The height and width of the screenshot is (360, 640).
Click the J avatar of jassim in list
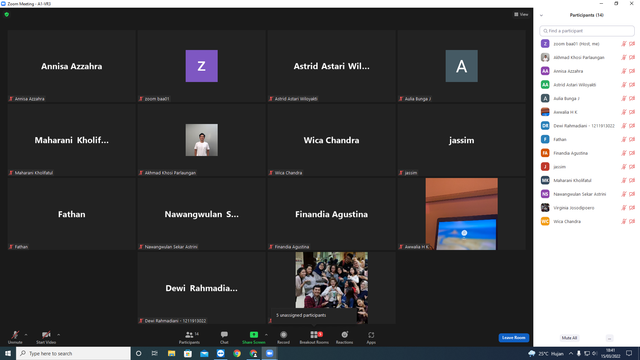point(545,167)
